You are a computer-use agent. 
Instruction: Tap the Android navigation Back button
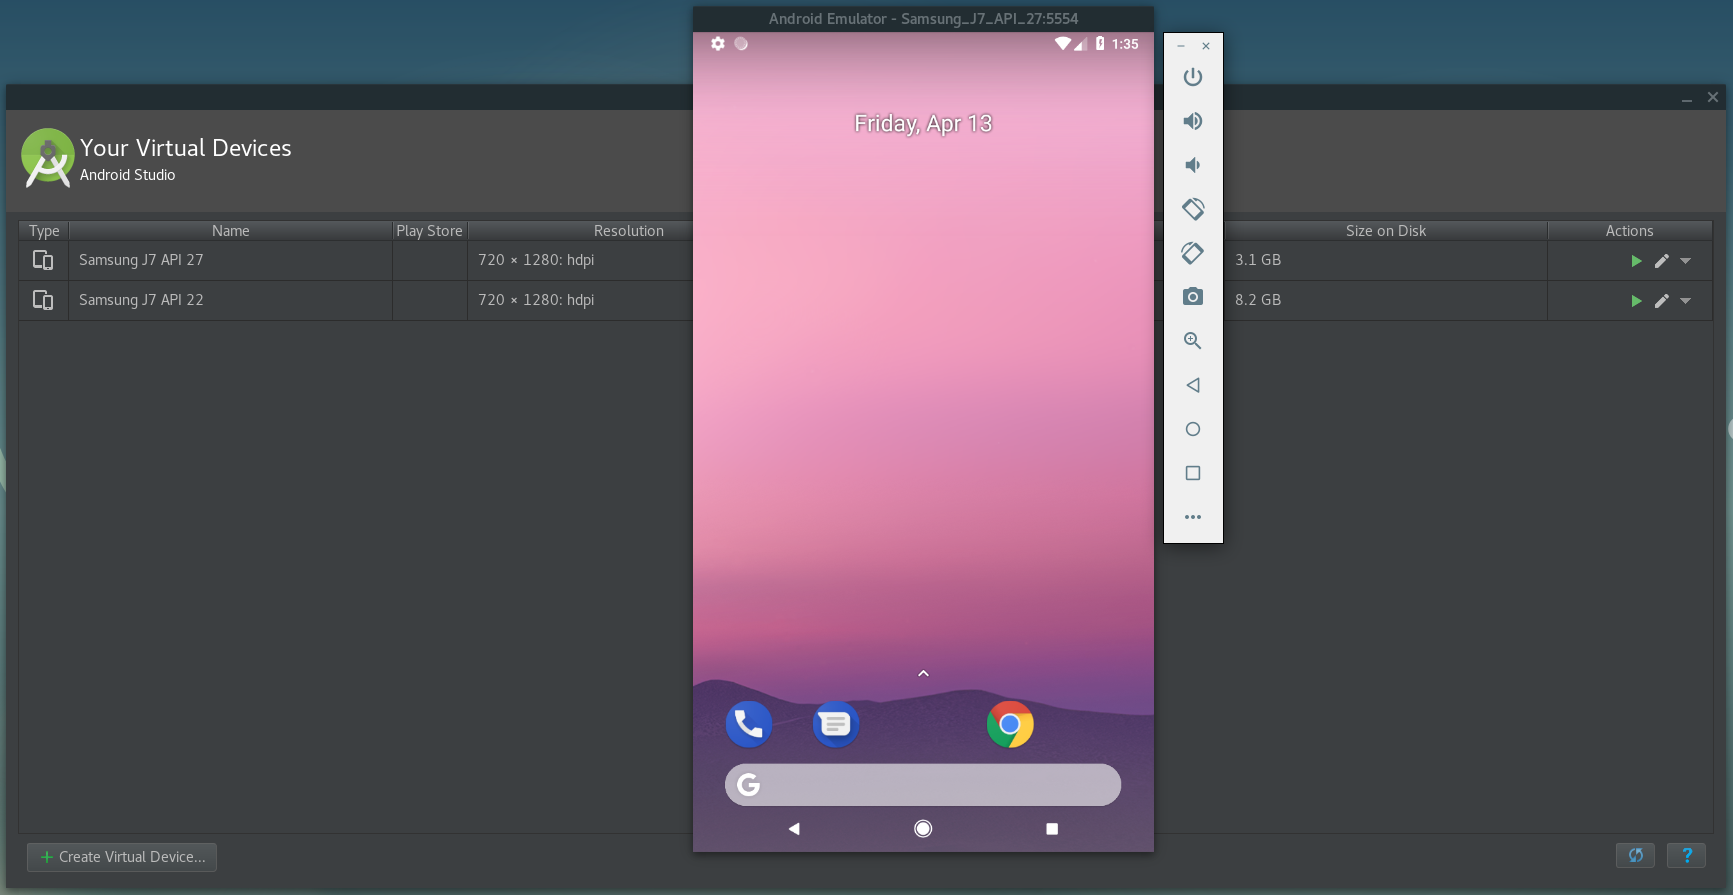pyautogui.click(x=794, y=828)
